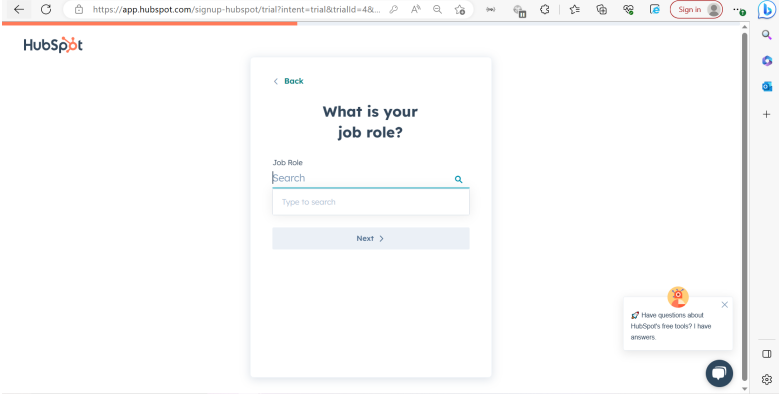Click the Next button
The image size is (779, 394).
(371, 238)
